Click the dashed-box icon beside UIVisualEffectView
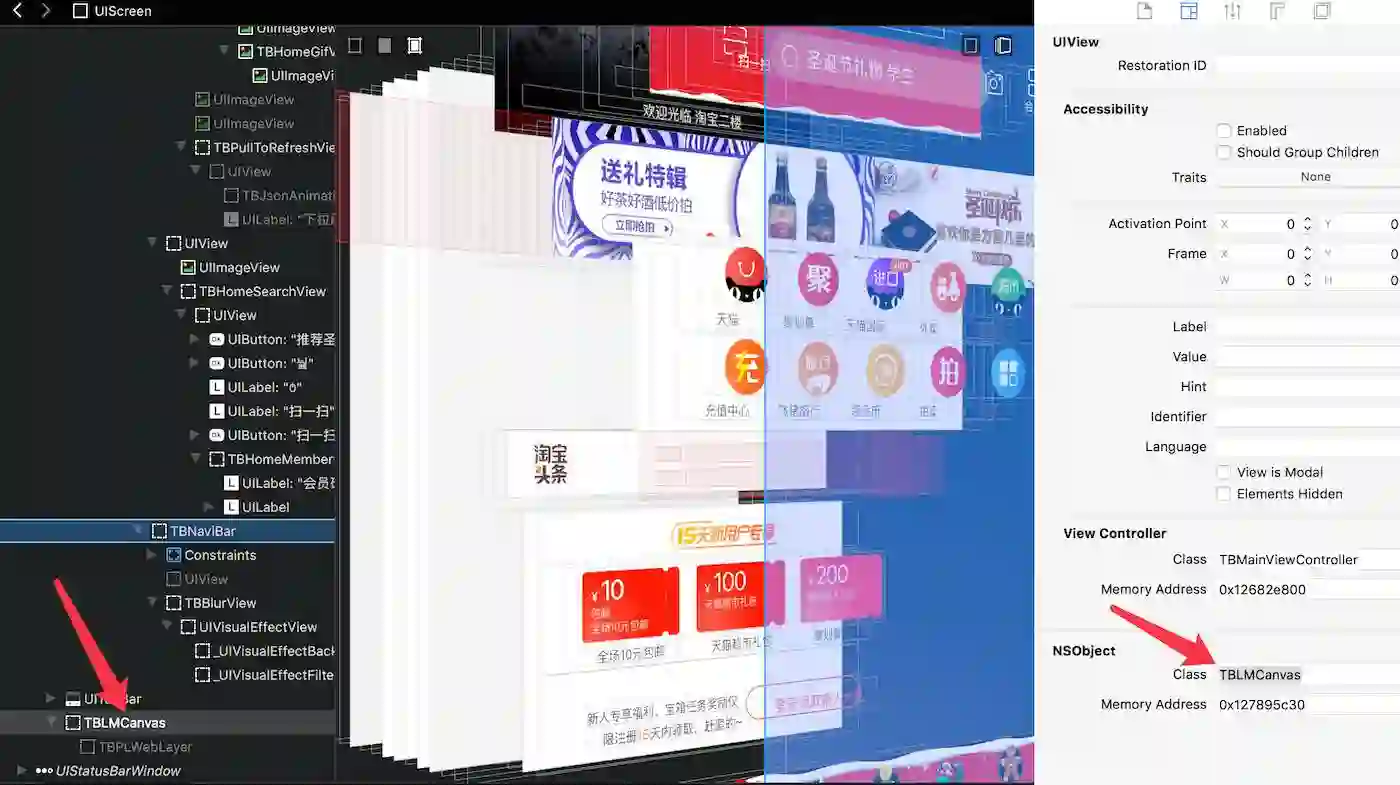The height and width of the screenshot is (785, 1400). 188,627
